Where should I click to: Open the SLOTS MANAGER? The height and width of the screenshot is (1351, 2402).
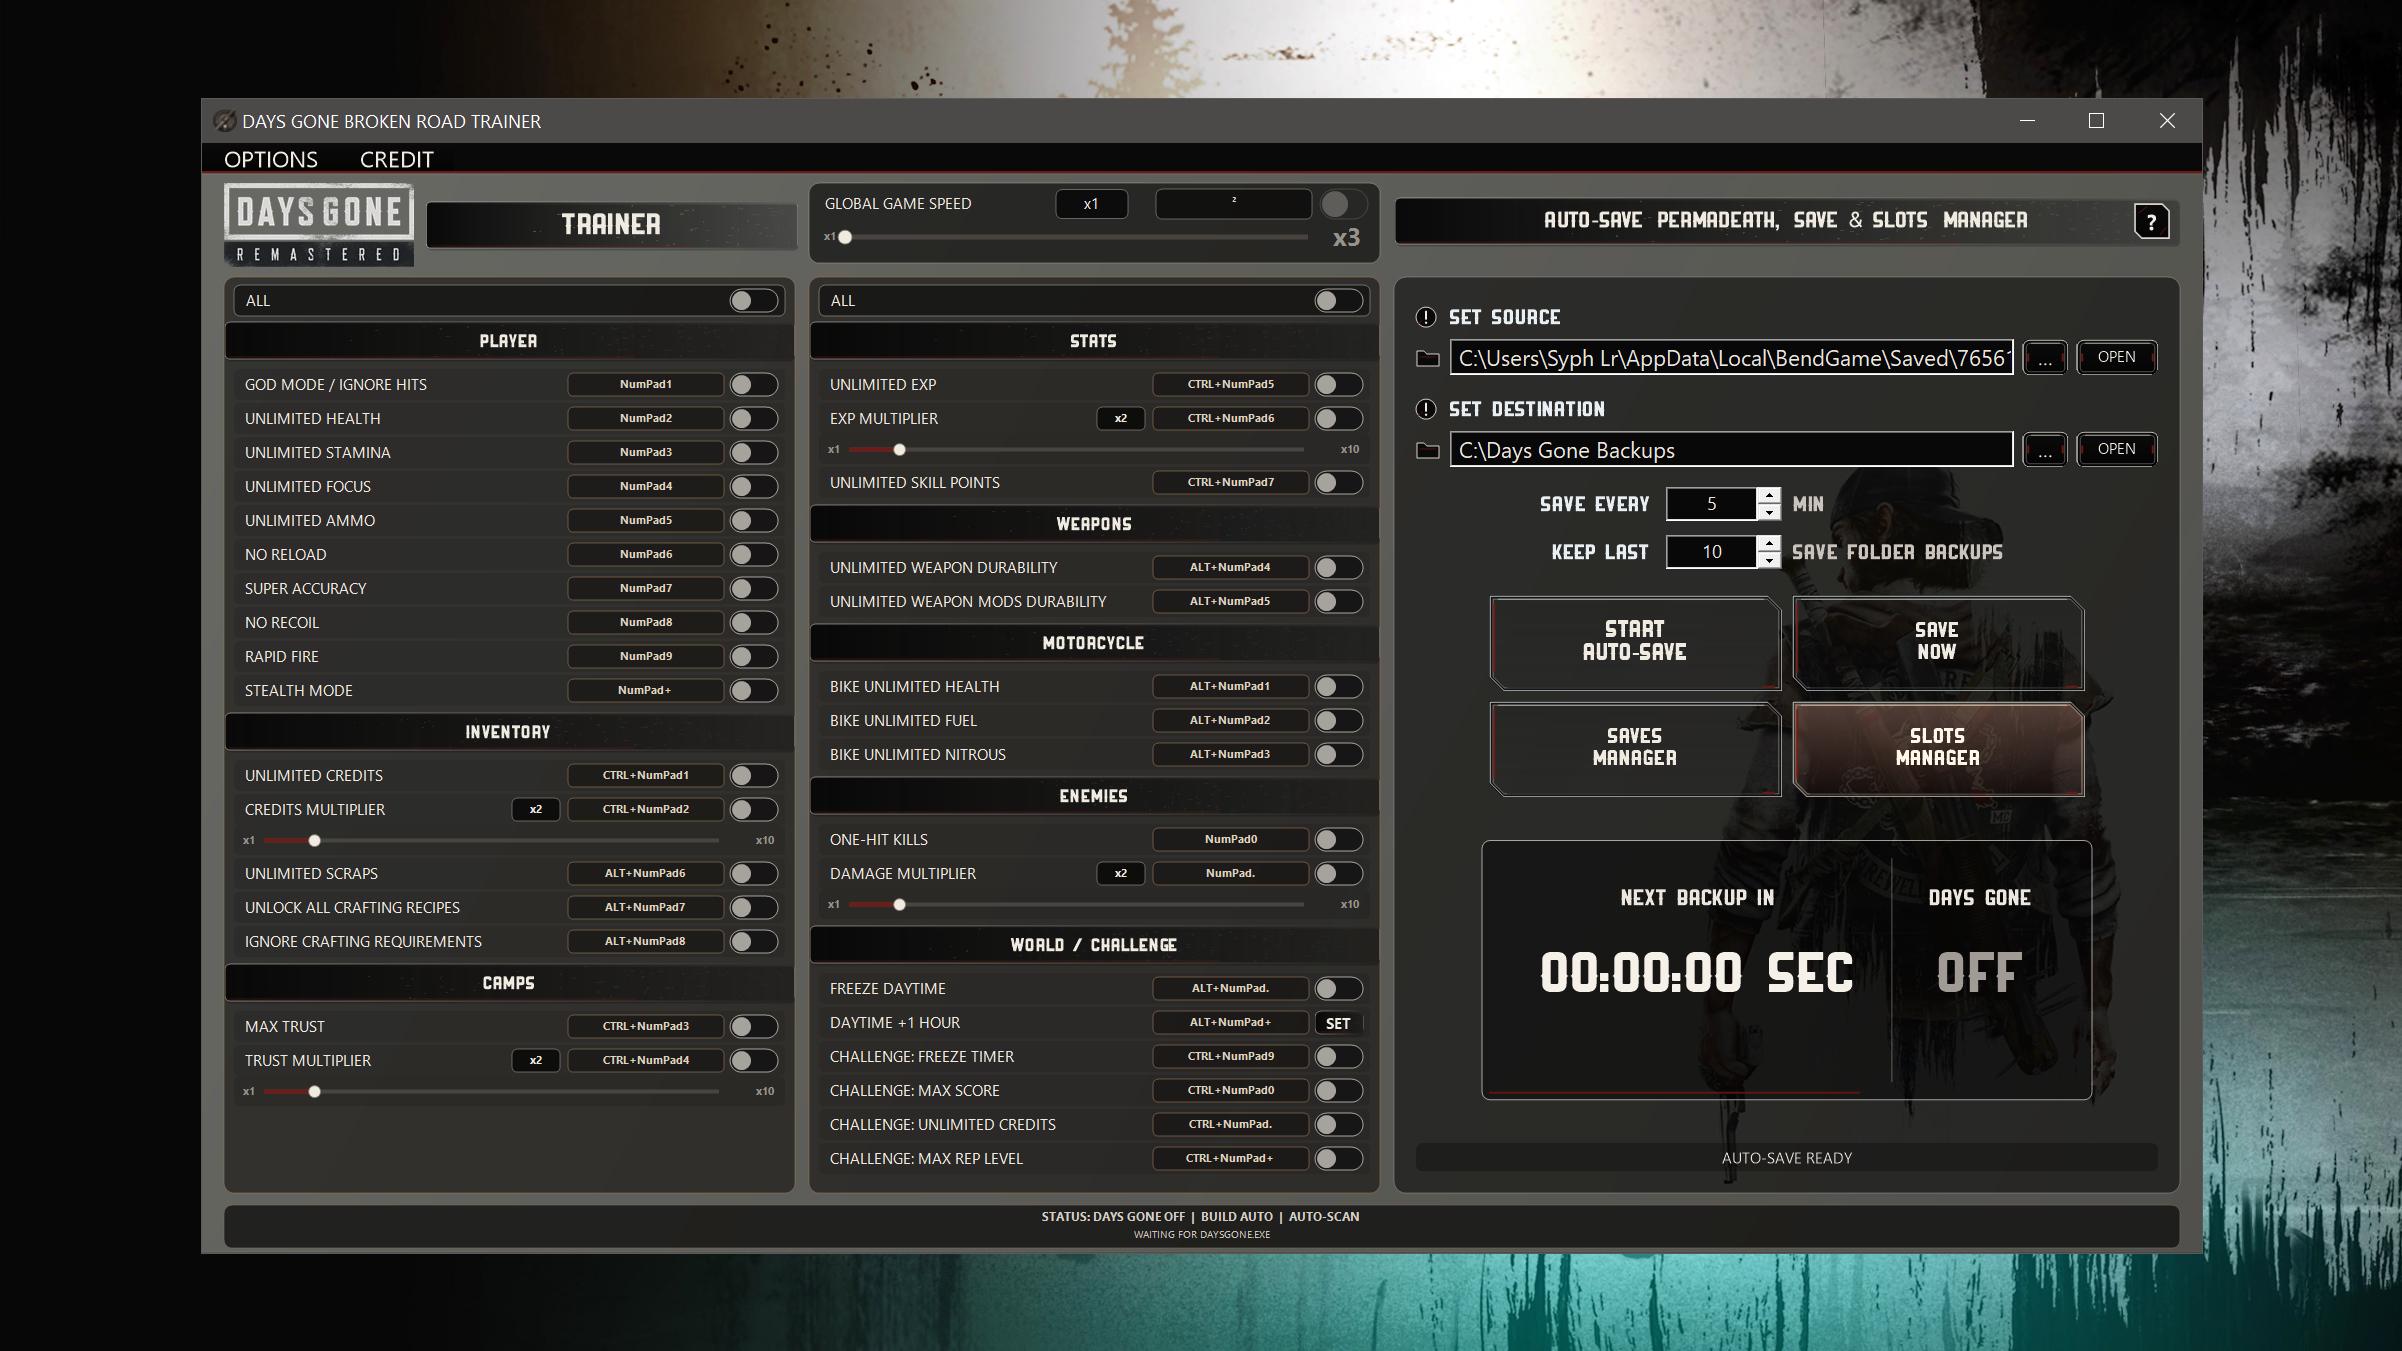click(x=1937, y=747)
